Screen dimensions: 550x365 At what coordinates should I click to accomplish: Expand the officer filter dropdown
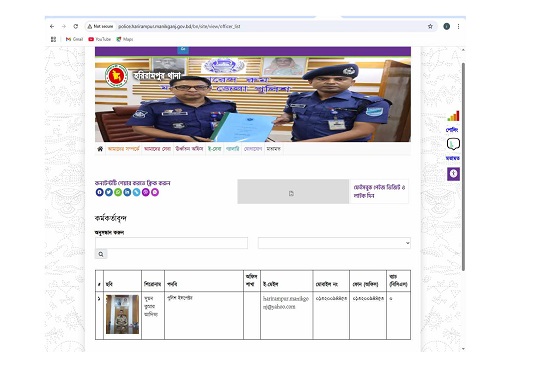click(334, 243)
